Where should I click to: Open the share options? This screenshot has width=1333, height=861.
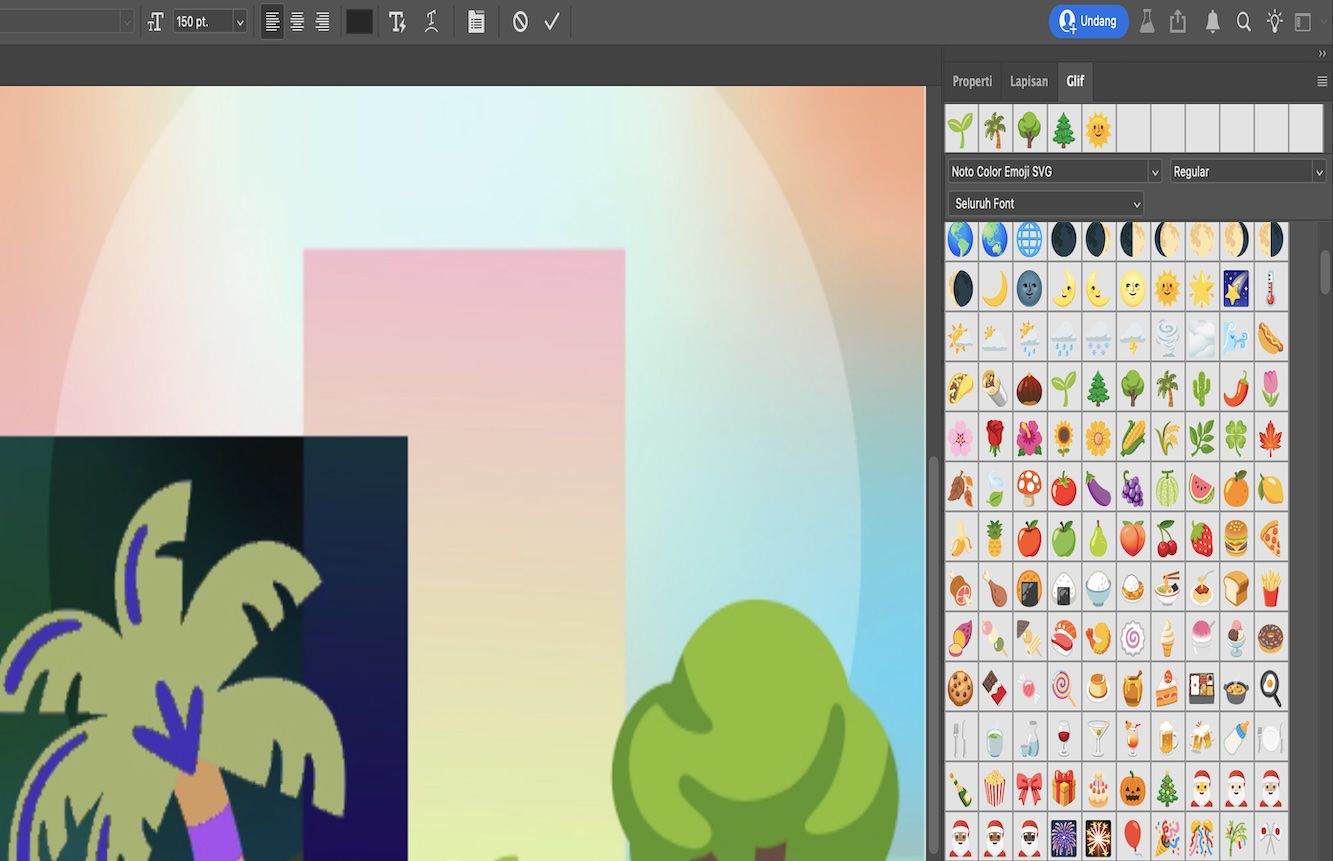tap(1178, 21)
